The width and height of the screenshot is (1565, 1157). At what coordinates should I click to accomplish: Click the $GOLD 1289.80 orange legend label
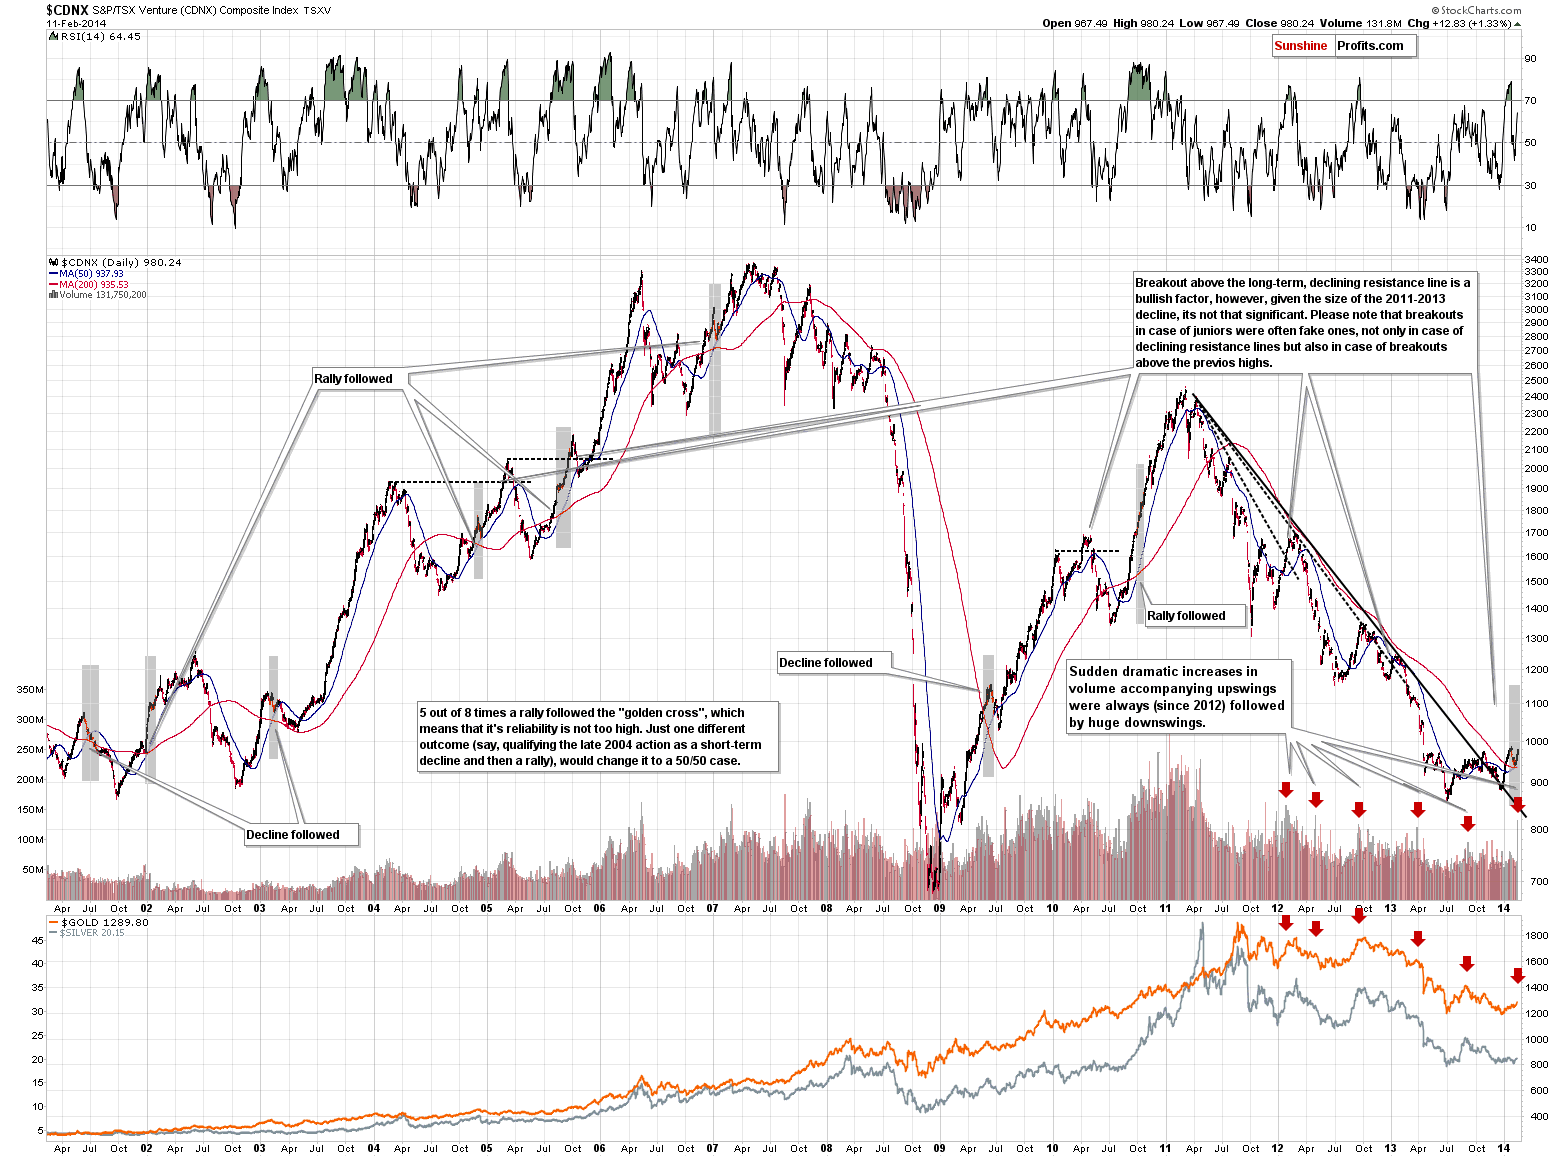(x=99, y=922)
